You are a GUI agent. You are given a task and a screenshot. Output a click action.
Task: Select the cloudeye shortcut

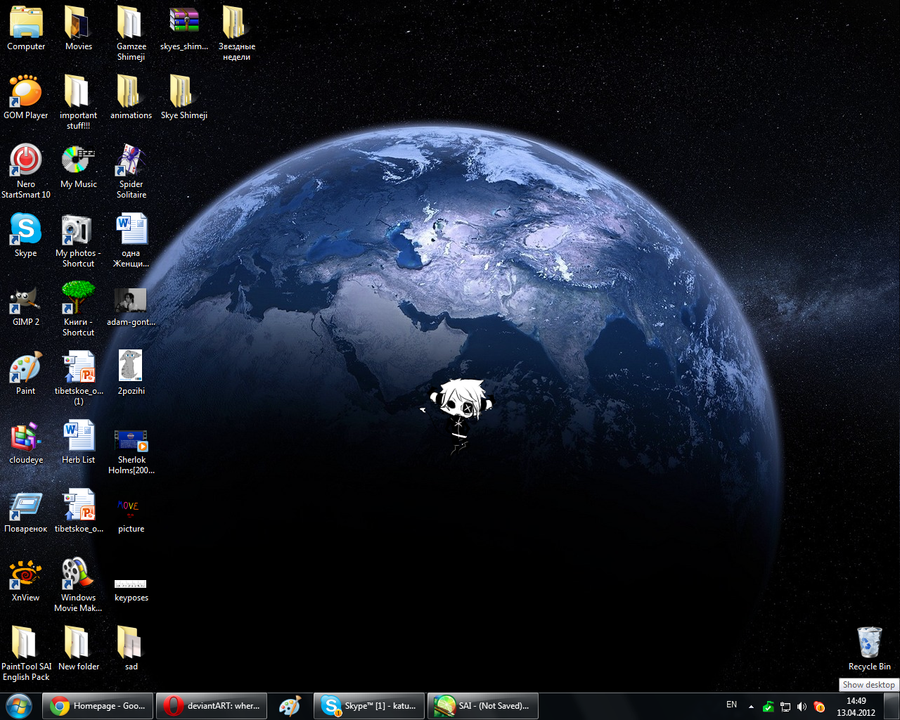pyautogui.click(x=26, y=442)
